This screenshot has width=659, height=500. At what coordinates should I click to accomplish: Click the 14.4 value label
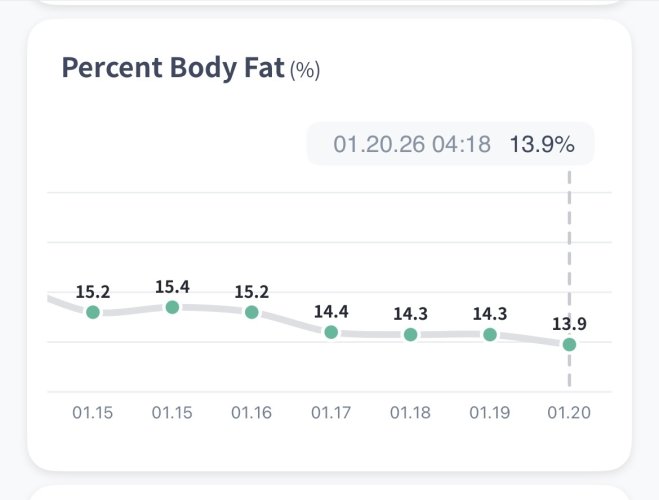(331, 311)
